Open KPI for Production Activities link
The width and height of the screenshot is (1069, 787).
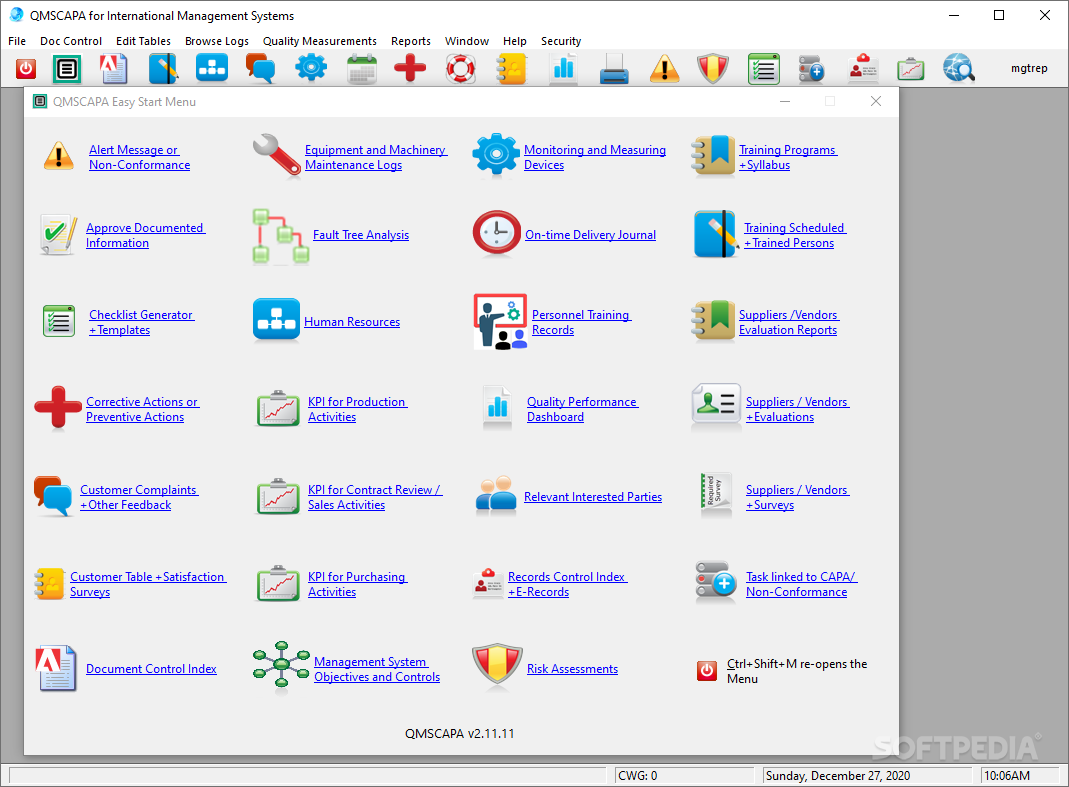[358, 410]
